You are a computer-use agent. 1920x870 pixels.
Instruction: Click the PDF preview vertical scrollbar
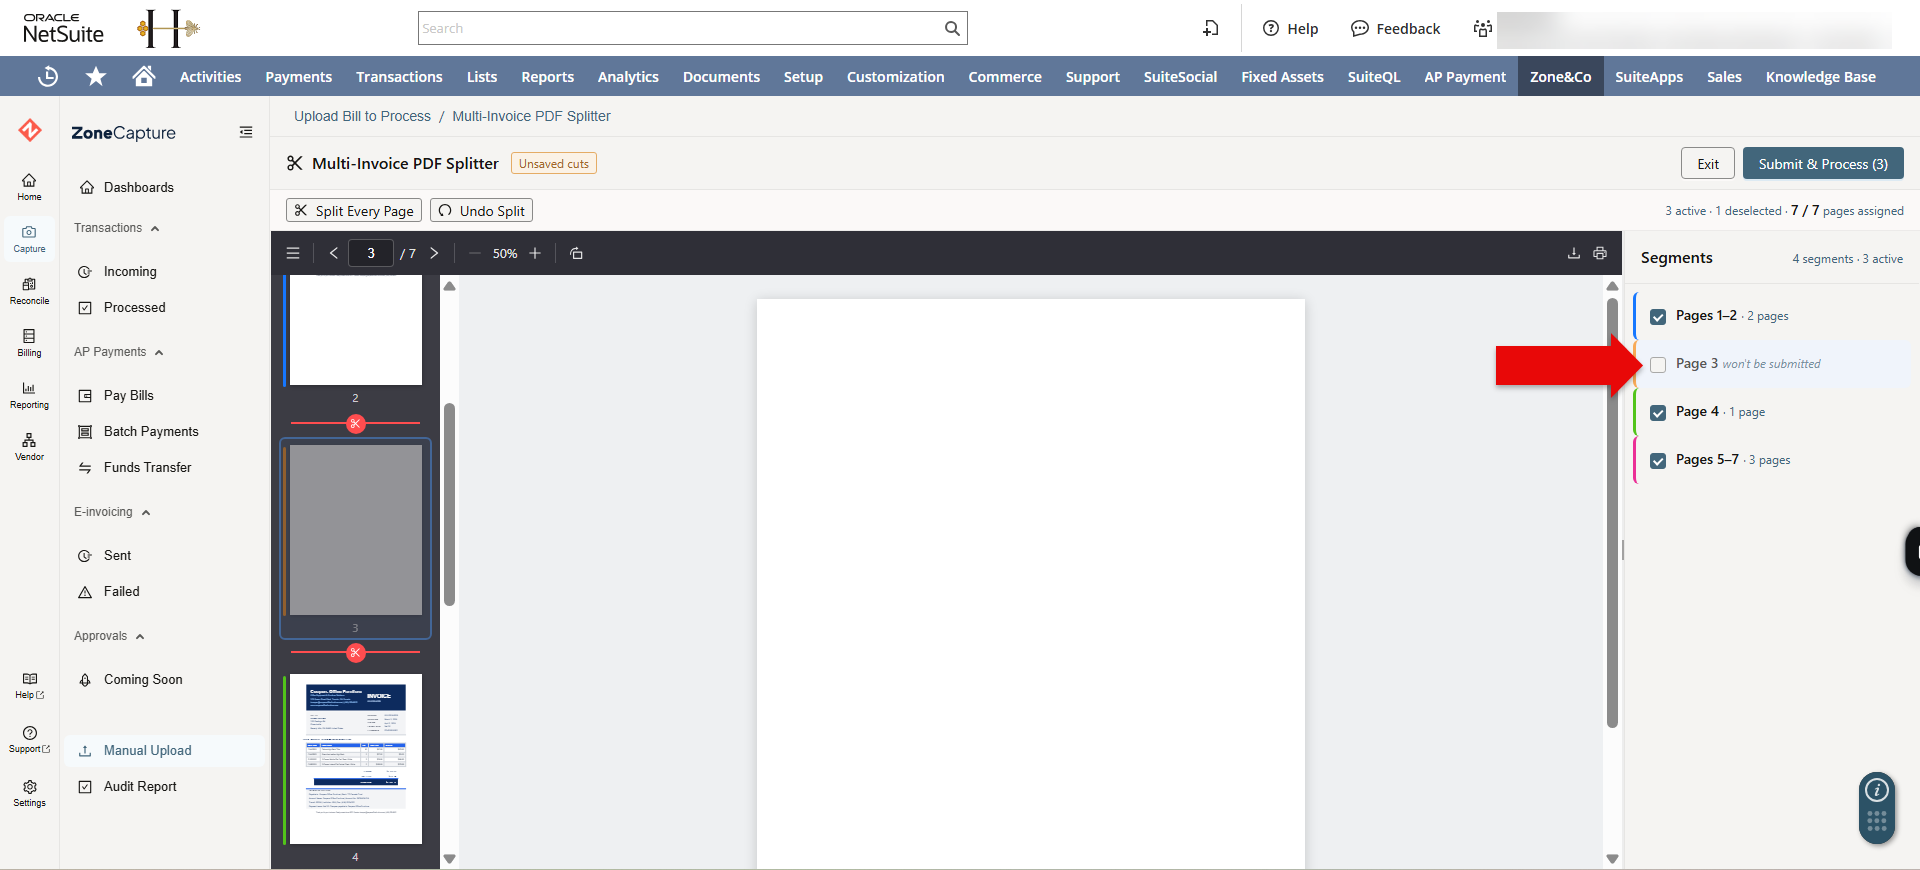(1612, 512)
